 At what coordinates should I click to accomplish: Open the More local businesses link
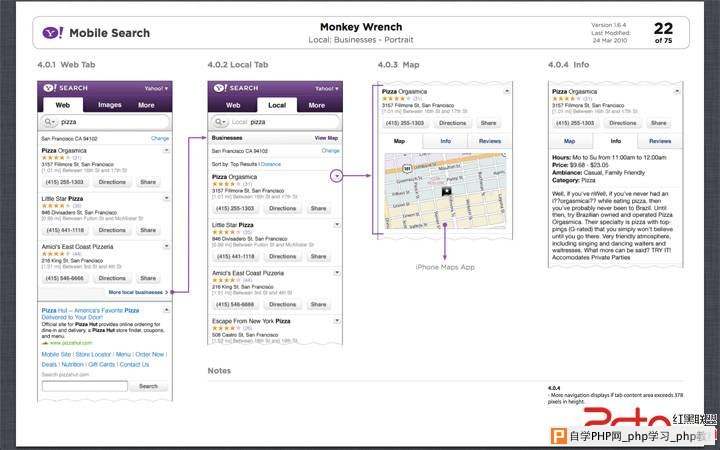(138, 292)
